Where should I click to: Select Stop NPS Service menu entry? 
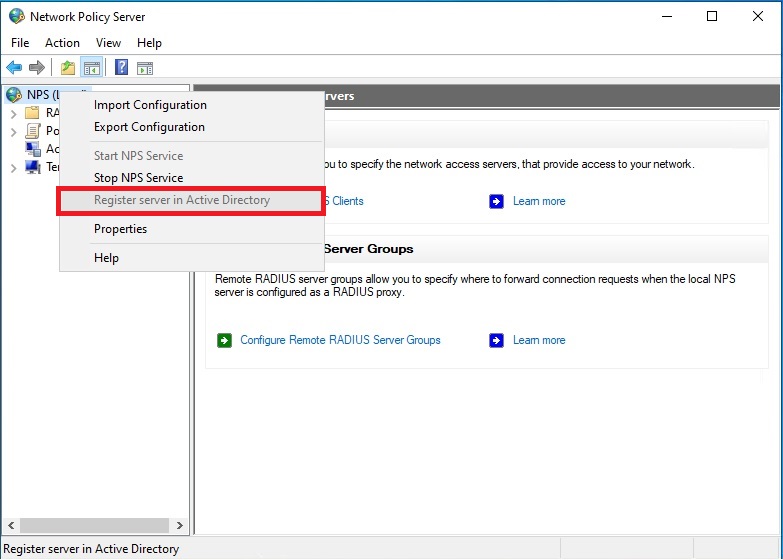point(192,178)
